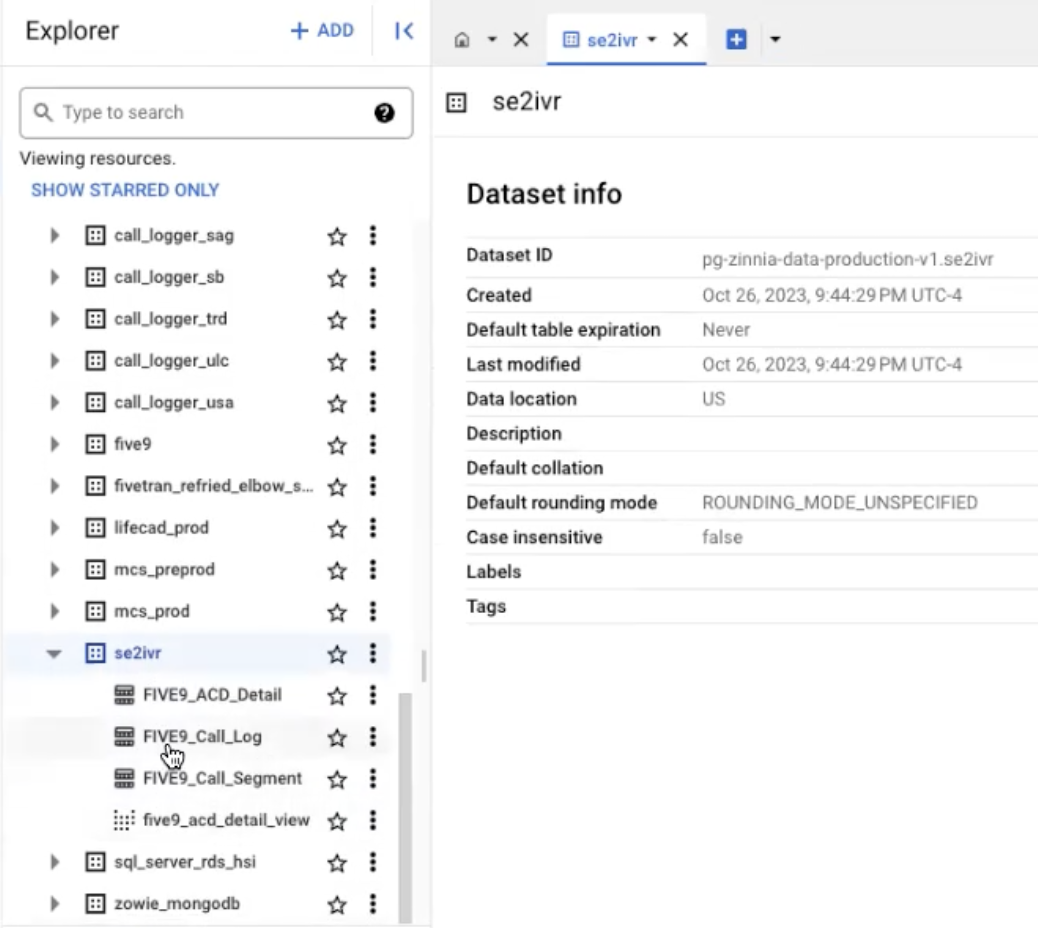Click the five9_acd_detail_view view icon

pyautogui.click(x=124, y=820)
